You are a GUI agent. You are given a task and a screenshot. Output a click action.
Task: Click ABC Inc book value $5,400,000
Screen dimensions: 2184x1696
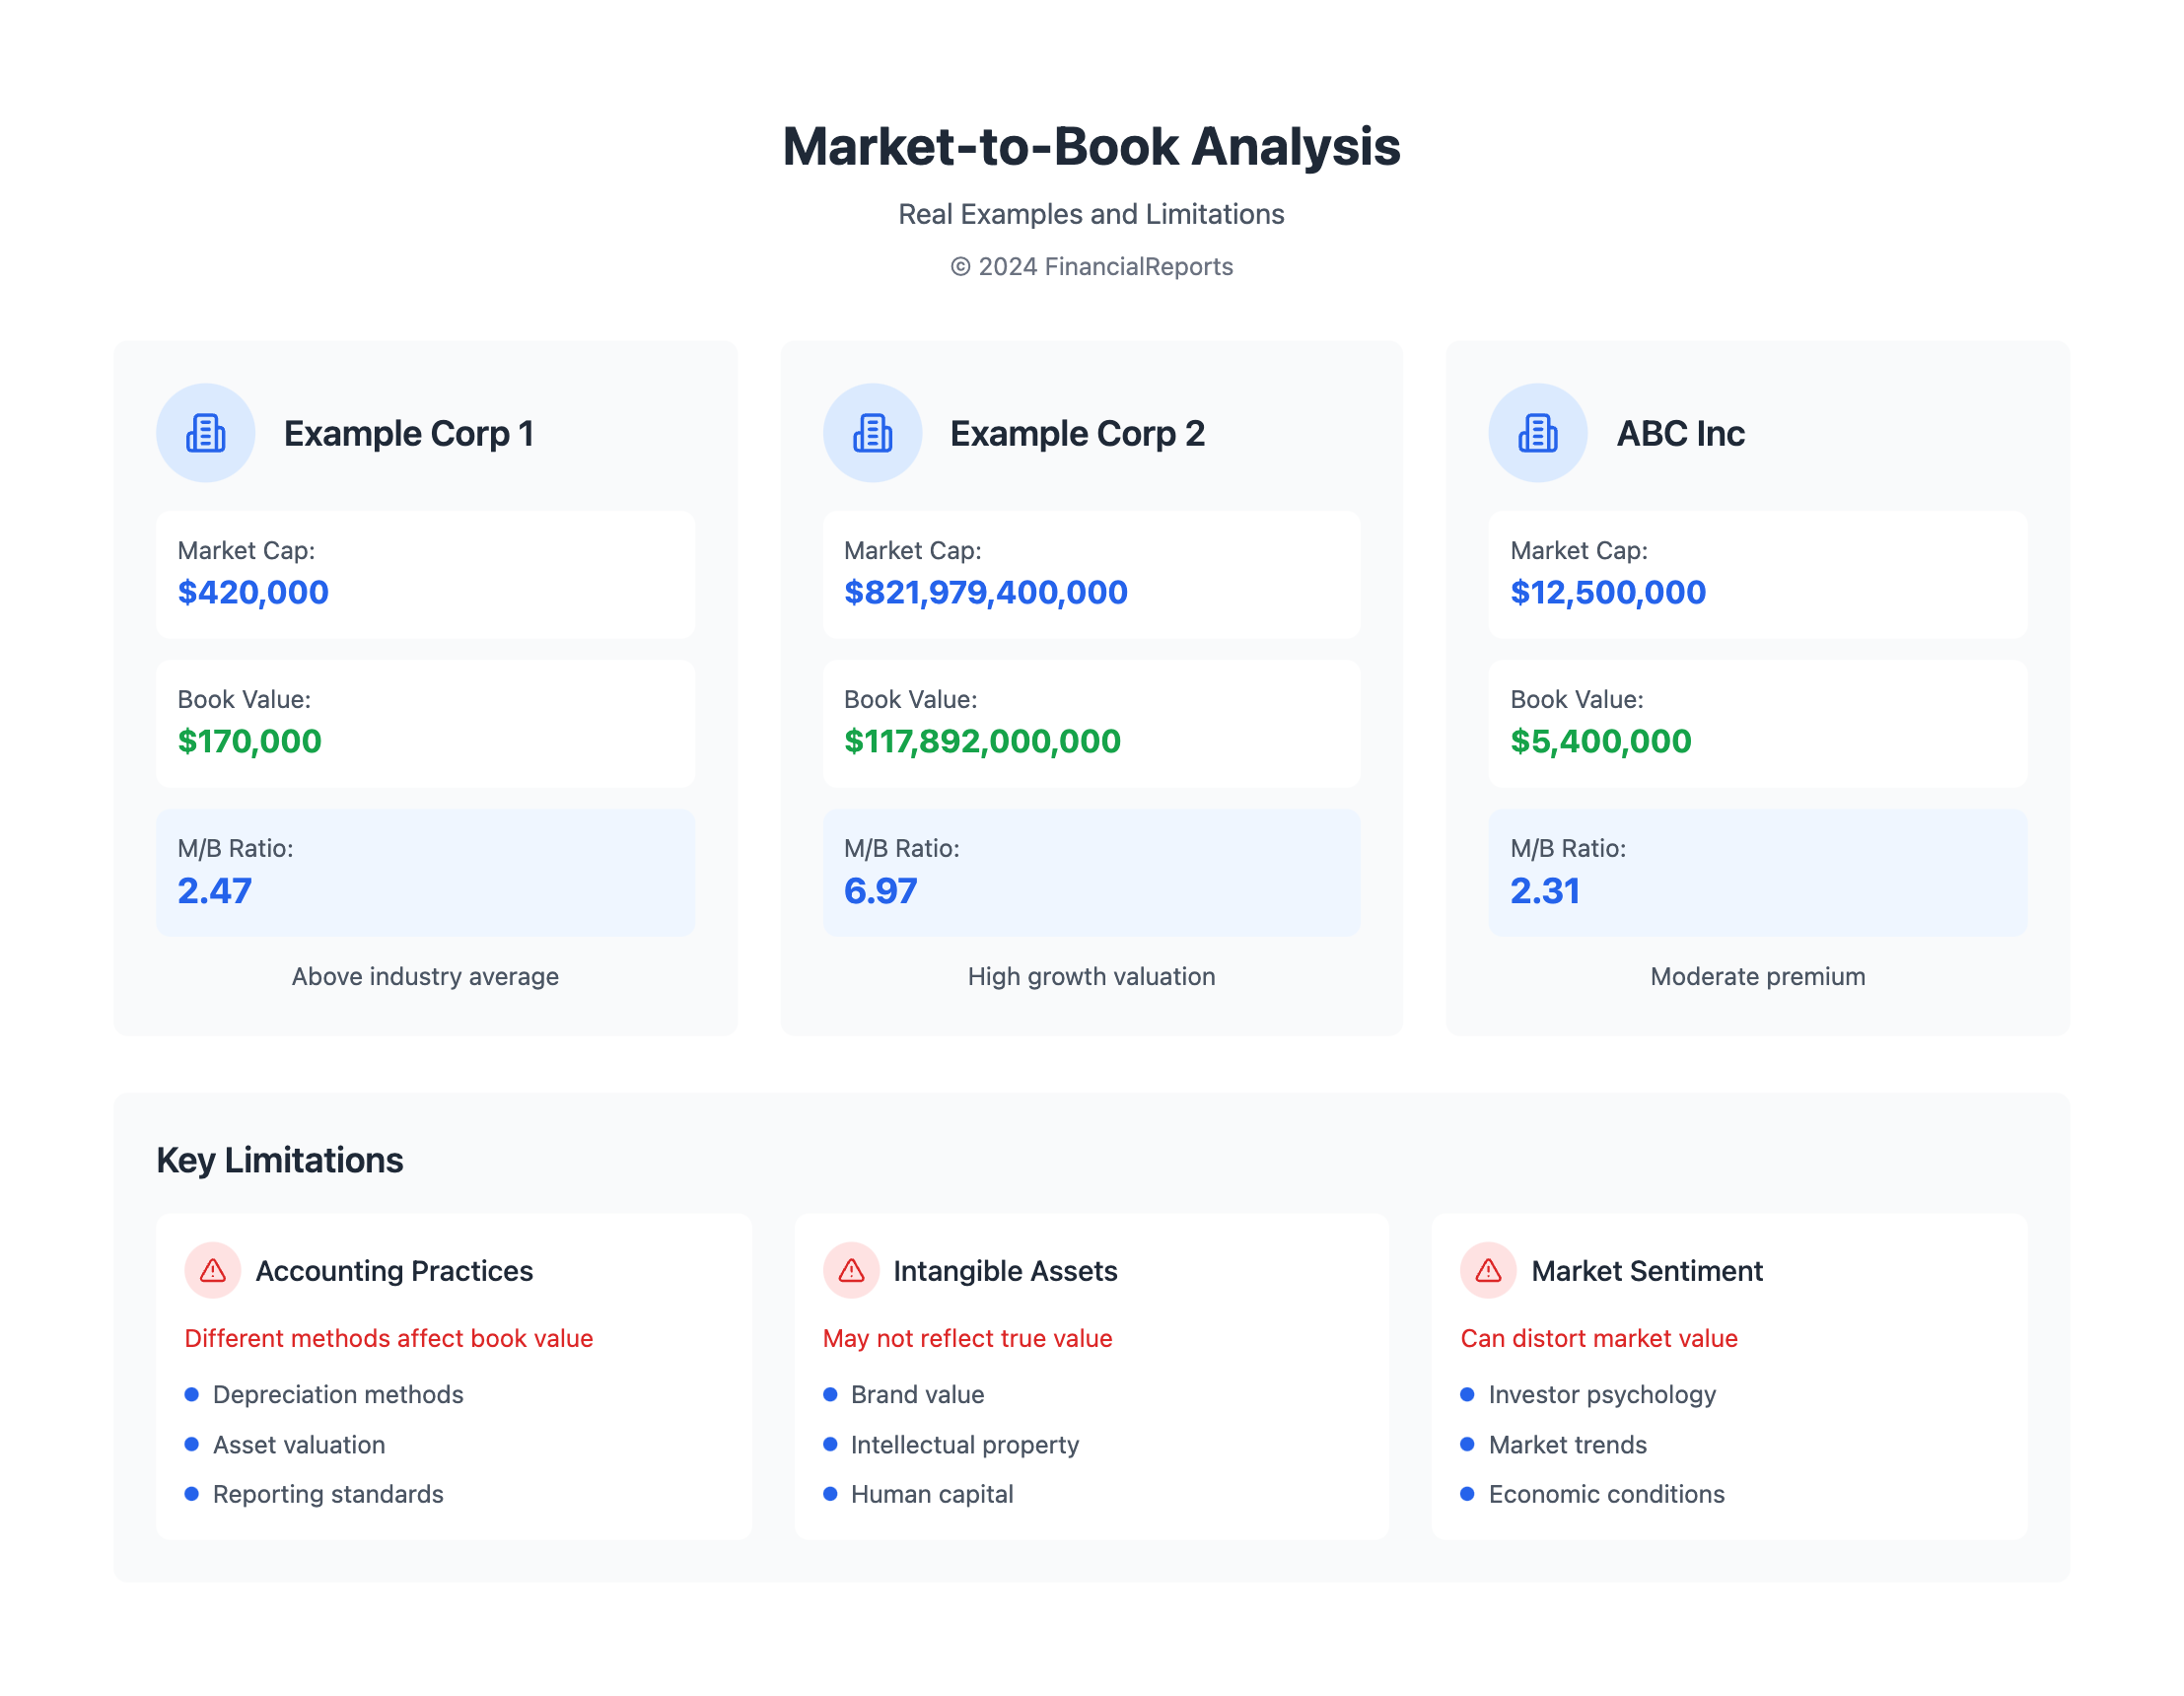click(1600, 741)
